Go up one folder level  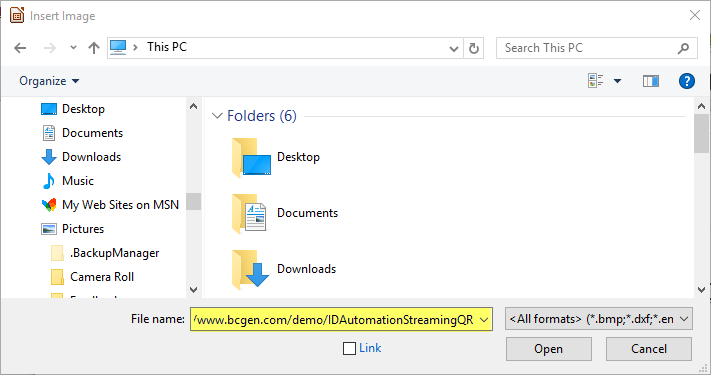(x=94, y=48)
